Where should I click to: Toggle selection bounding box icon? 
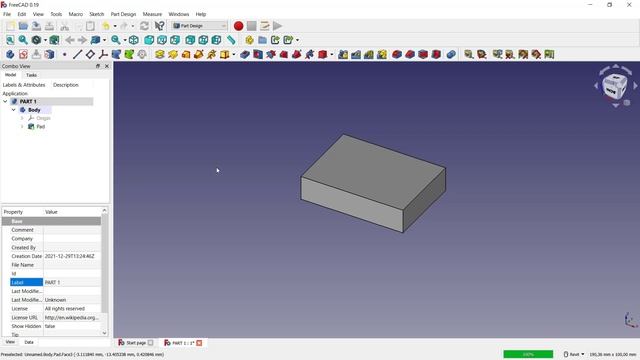(x=54, y=40)
